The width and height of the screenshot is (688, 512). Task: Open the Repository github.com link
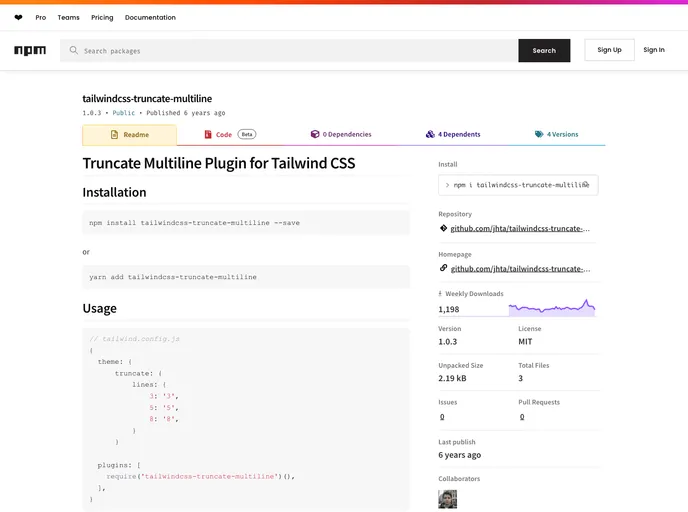(x=520, y=228)
